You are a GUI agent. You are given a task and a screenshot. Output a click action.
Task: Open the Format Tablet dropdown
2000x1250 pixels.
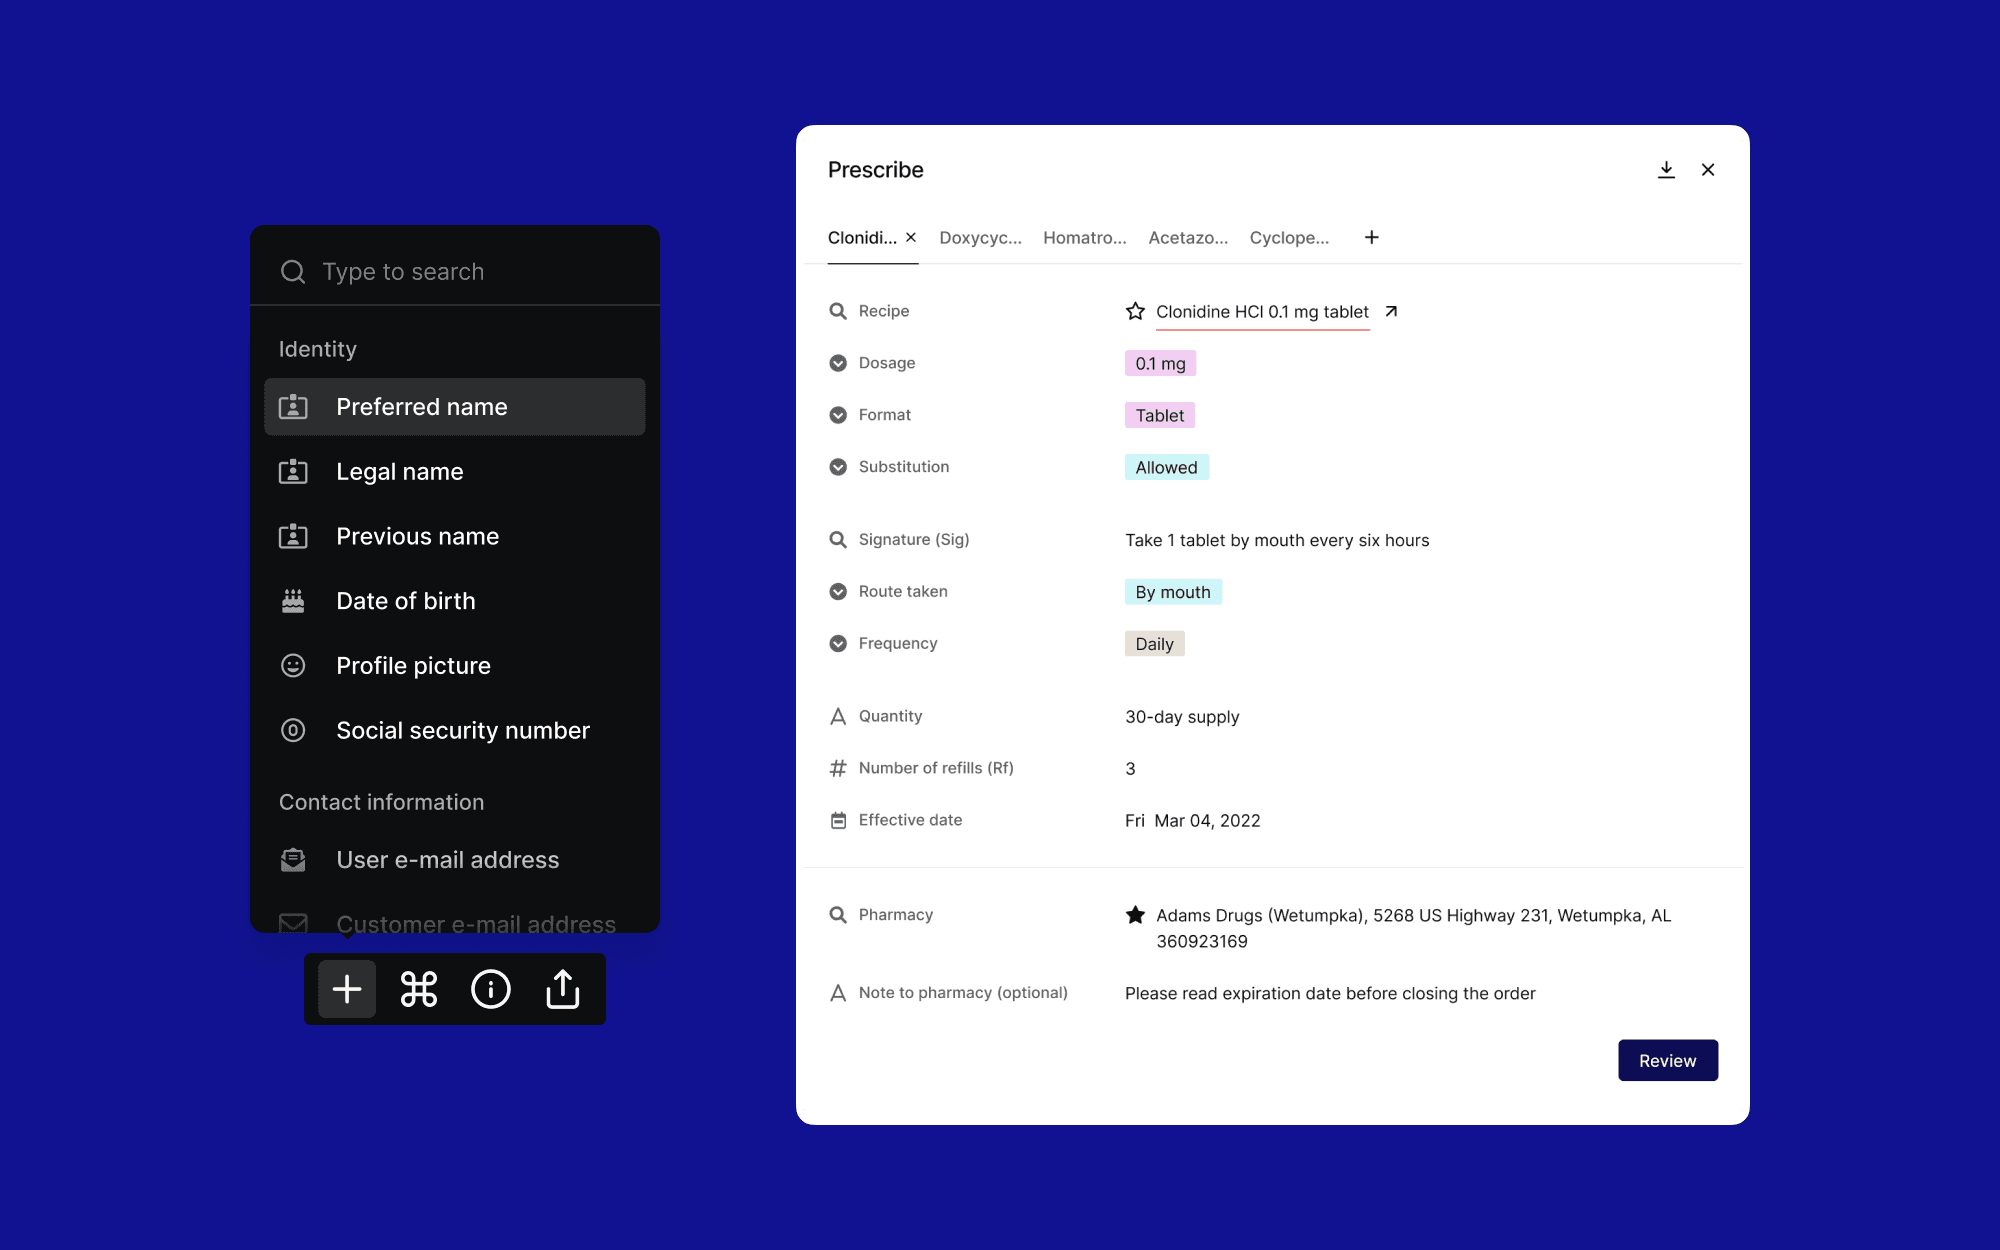(1159, 415)
